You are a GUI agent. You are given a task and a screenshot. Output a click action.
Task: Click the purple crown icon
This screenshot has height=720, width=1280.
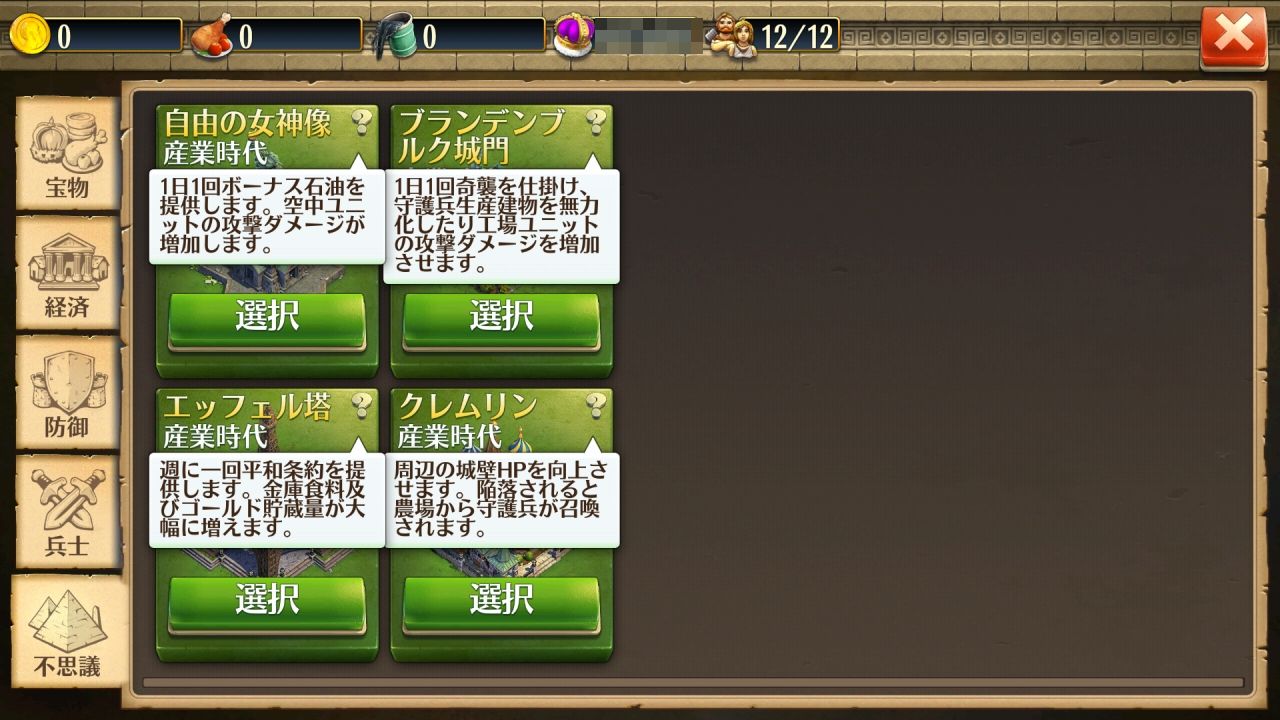point(574,36)
